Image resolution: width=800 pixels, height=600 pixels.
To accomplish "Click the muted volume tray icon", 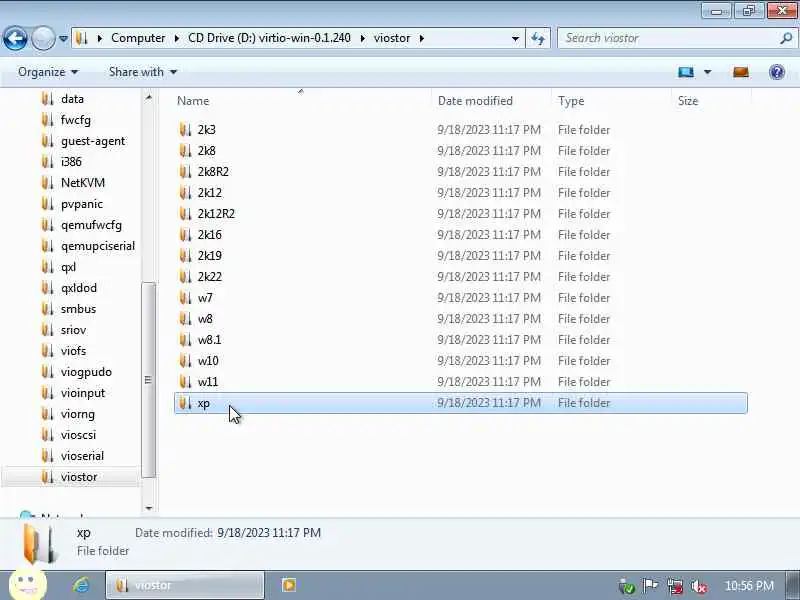I will click(698, 586).
